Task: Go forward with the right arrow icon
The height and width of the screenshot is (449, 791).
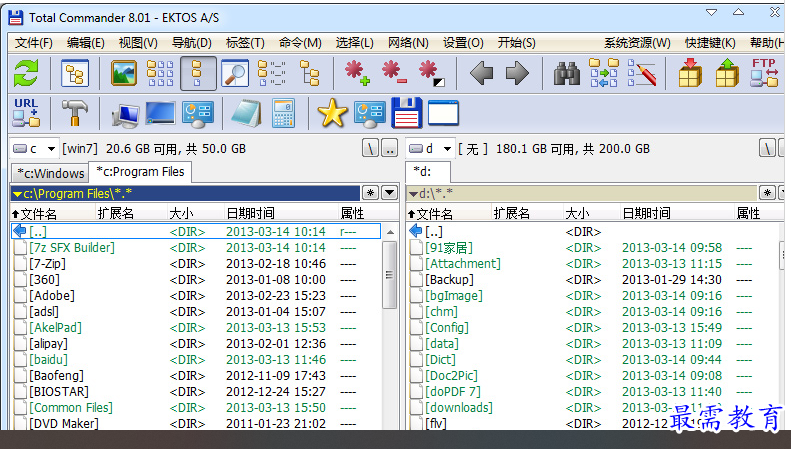Action: coord(517,73)
